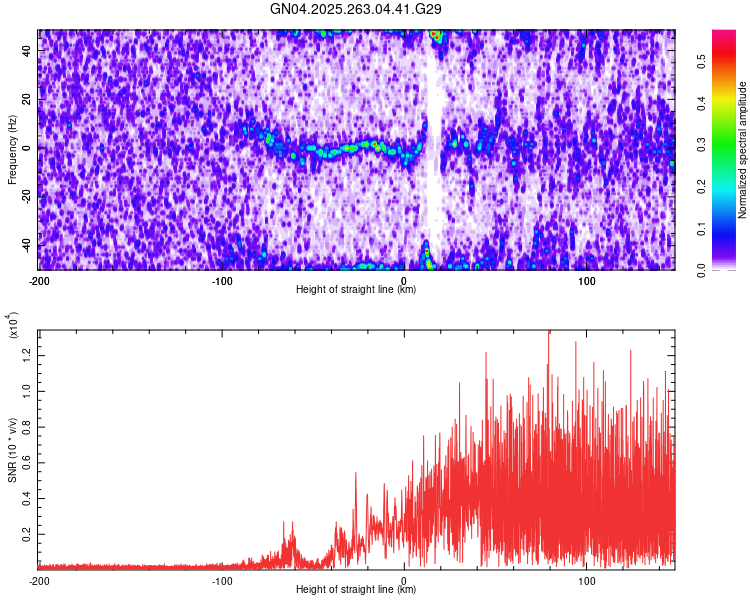Click the 100 tick under the spectrogram
The height and width of the screenshot is (600, 750).
(x=587, y=280)
